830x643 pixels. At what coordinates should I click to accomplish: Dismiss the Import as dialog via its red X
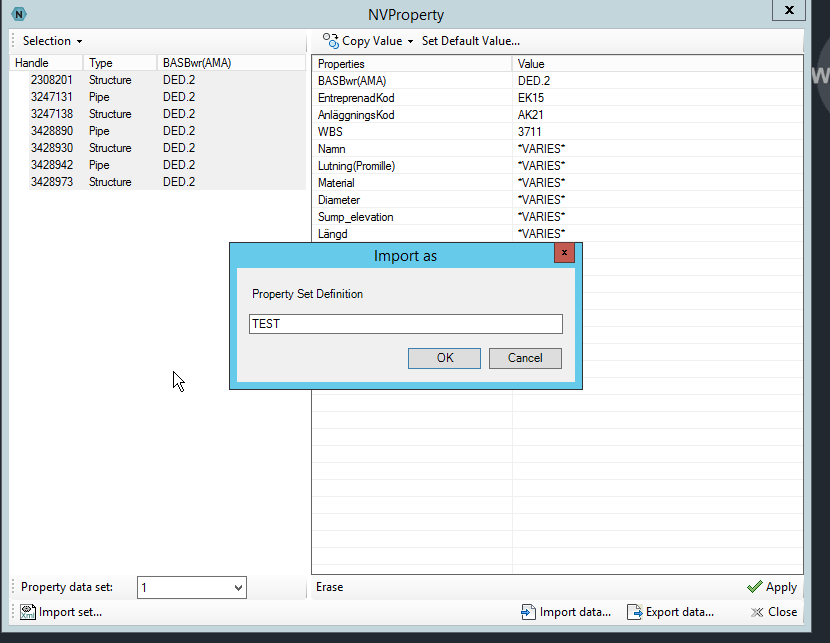pyautogui.click(x=564, y=253)
